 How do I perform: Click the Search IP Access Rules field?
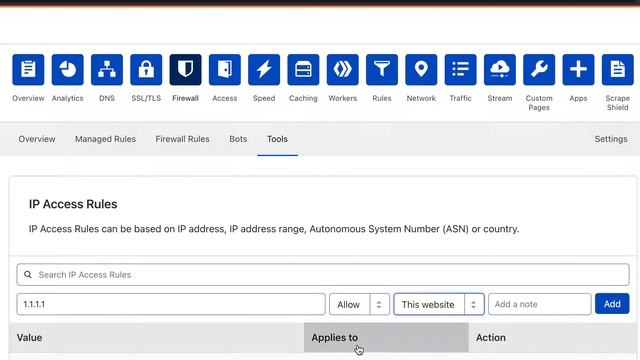(323, 275)
